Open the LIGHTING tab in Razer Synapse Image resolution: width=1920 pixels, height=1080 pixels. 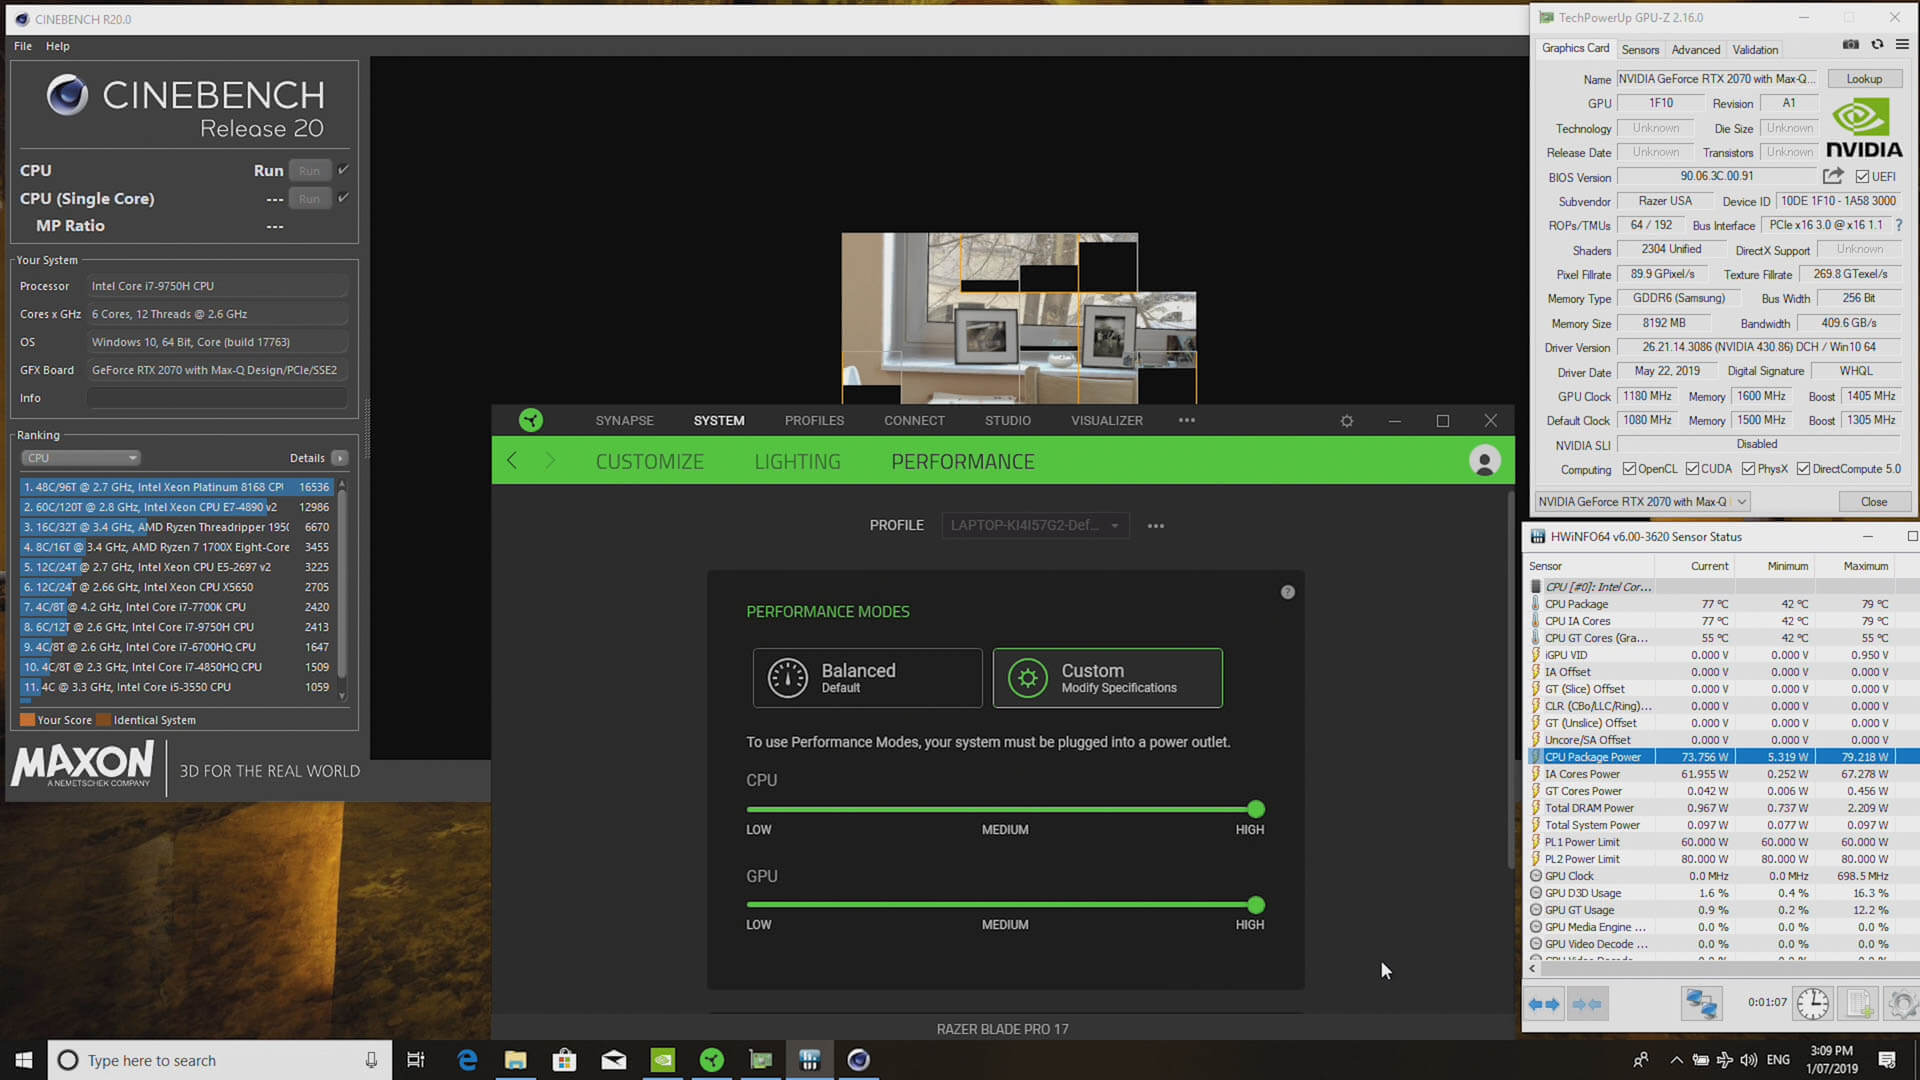[x=797, y=462]
